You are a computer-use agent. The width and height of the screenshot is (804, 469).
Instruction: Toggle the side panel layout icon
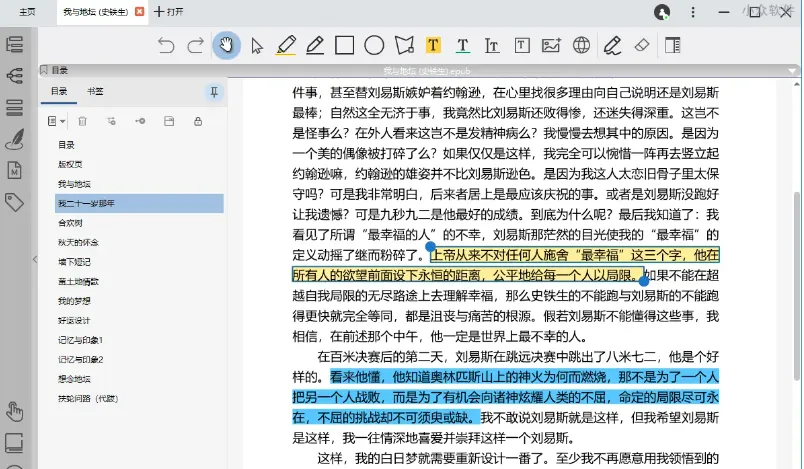point(672,45)
